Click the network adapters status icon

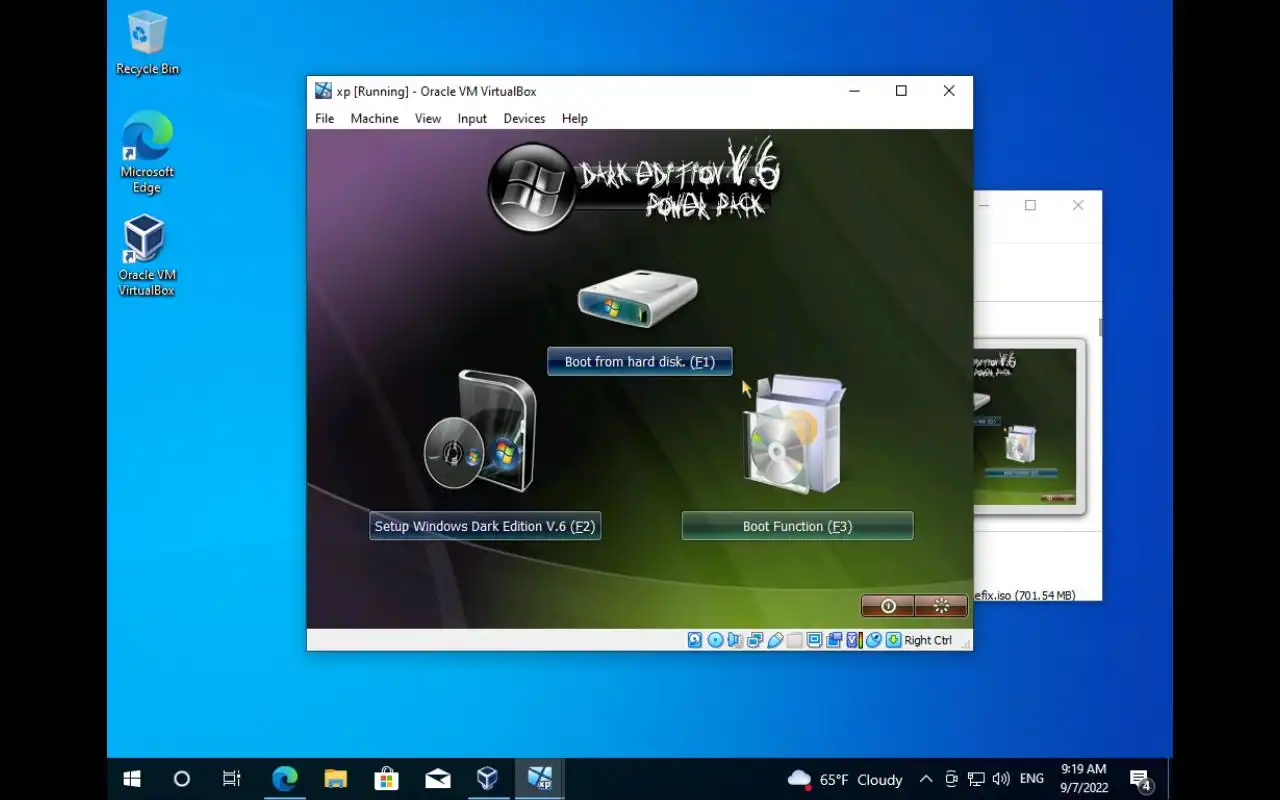point(755,640)
